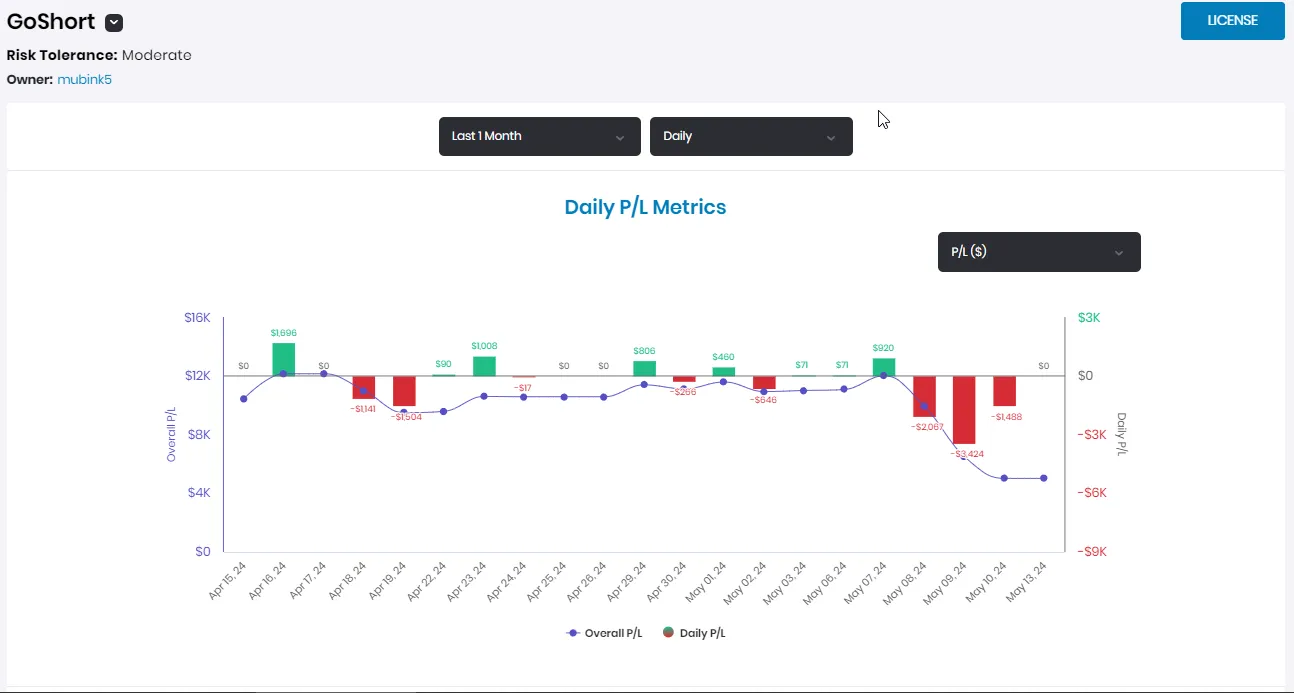Click the $920 green bar for May 07
The width and height of the screenshot is (1294, 693).
(x=884, y=367)
